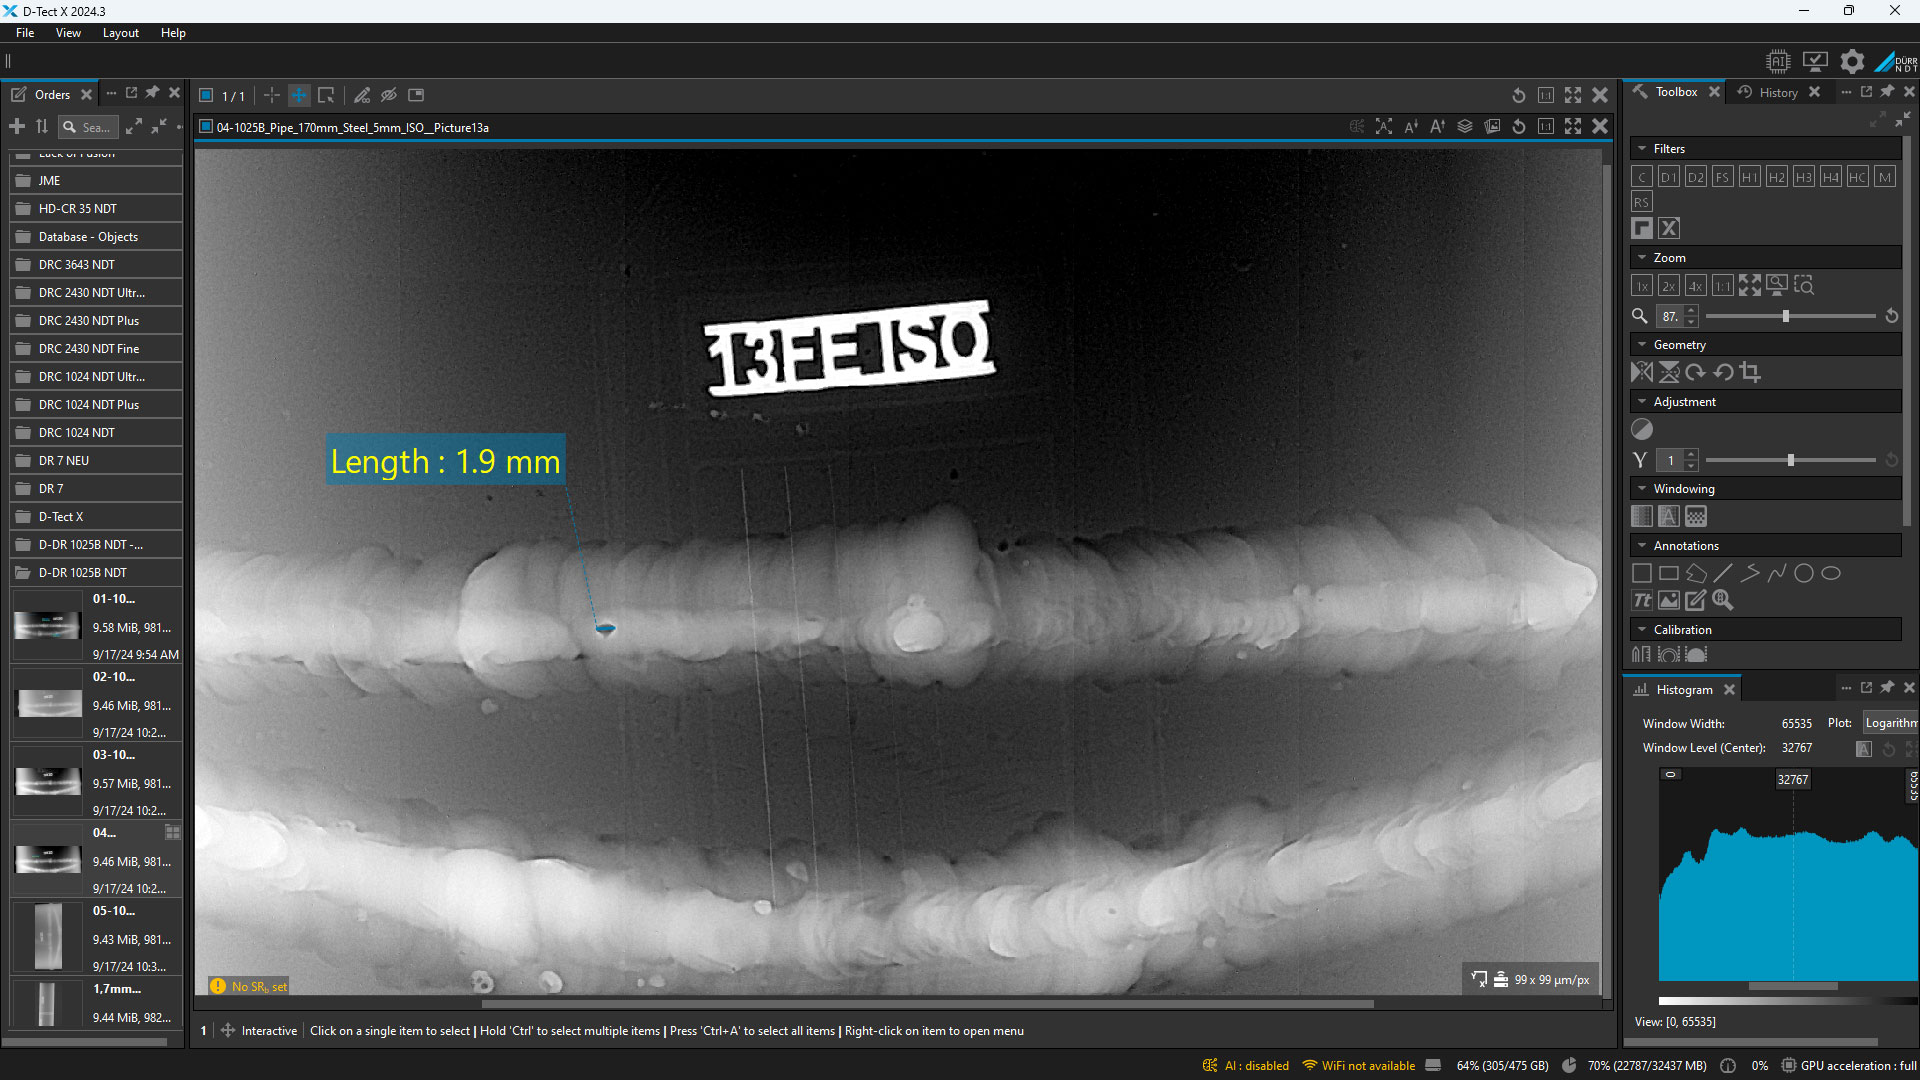Toggle the D1 filter button

1668,177
